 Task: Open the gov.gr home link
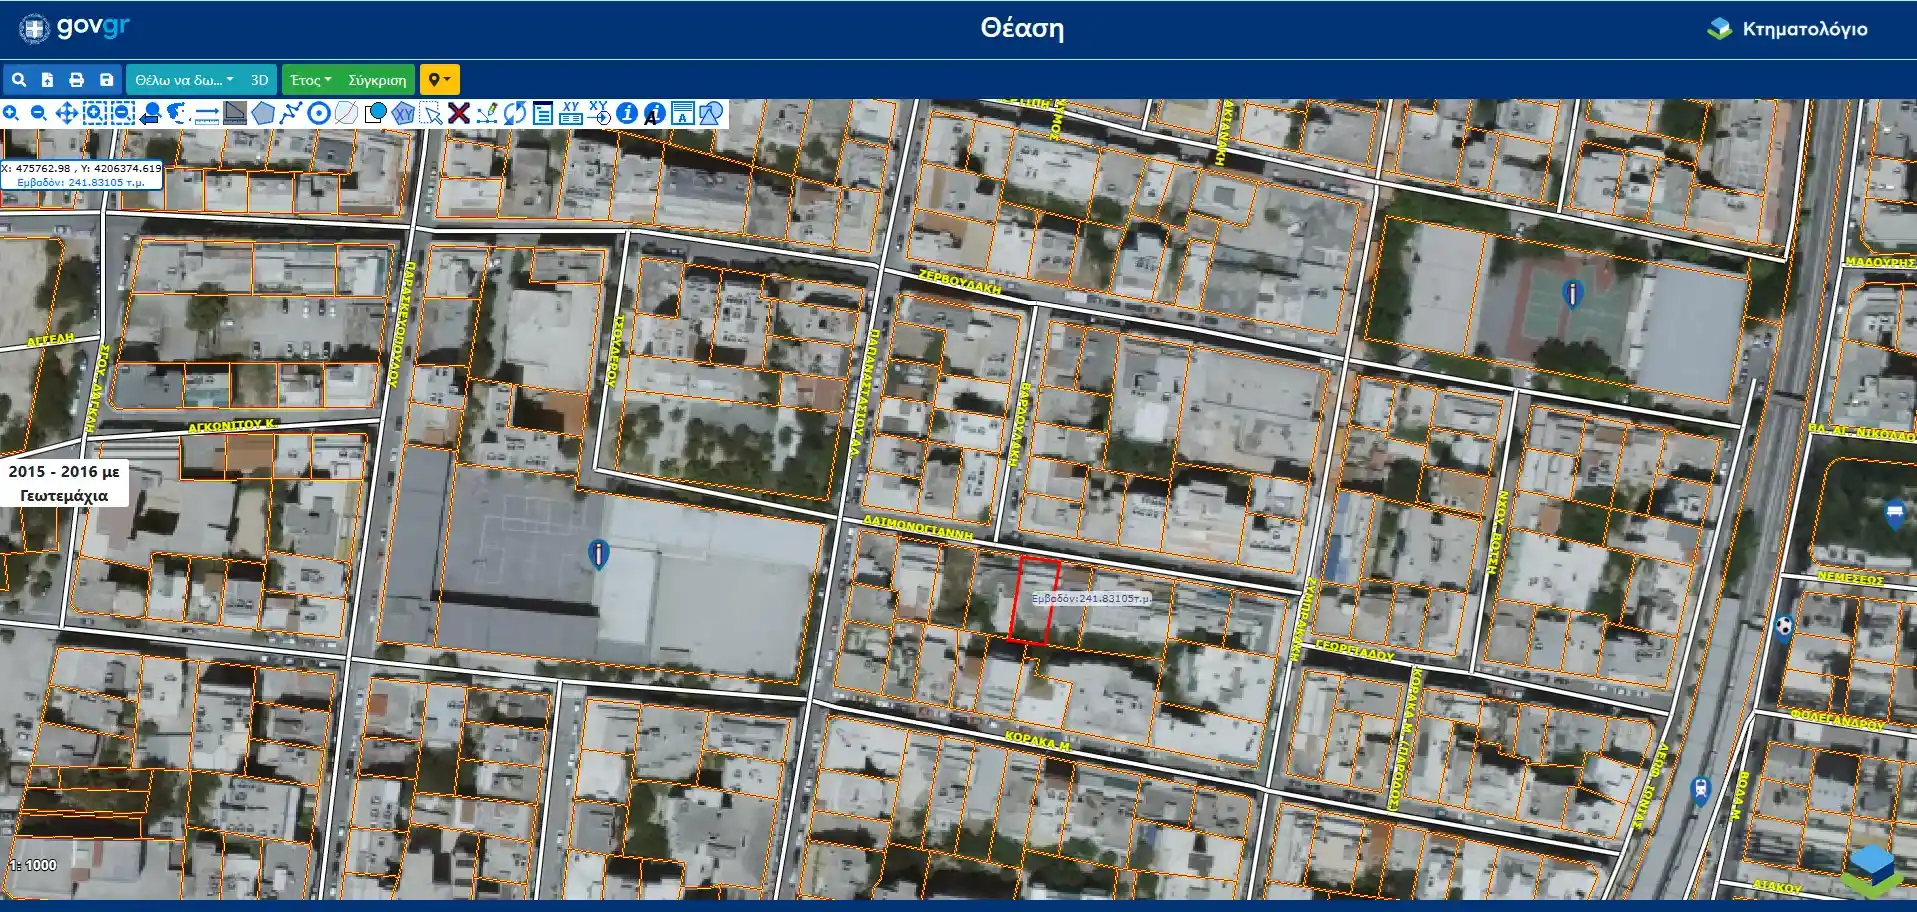point(75,28)
